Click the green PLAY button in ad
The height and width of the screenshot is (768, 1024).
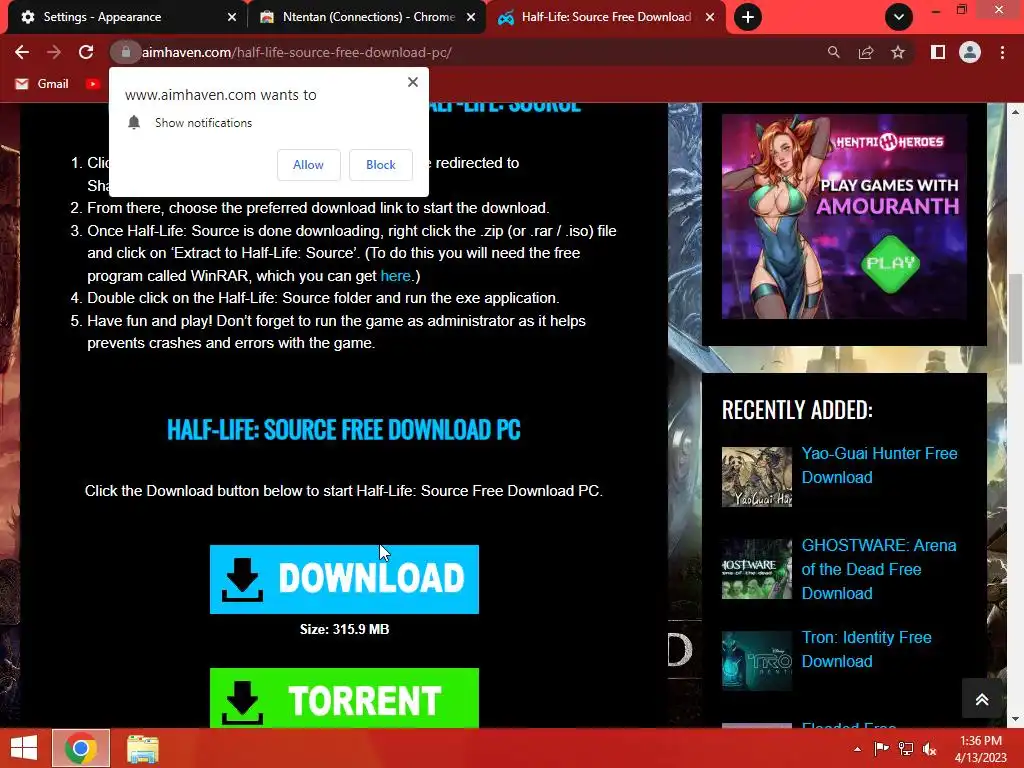pyautogui.click(x=890, y=263)
